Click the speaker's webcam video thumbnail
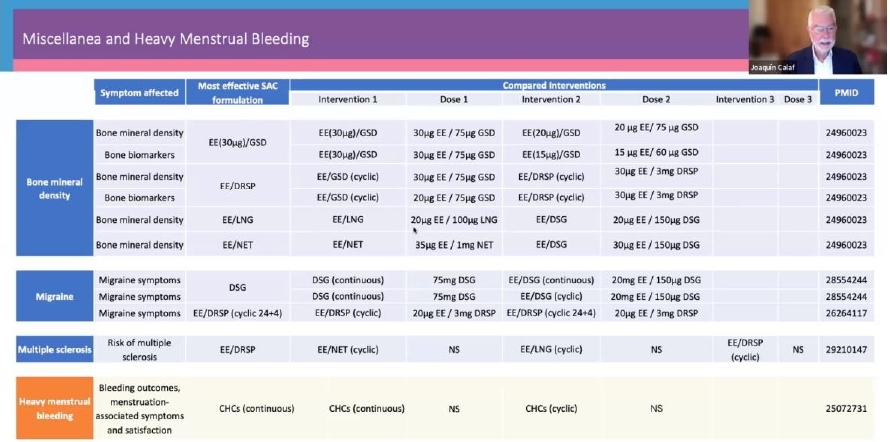Image resolution: width=890 pixels, height=442 pixels. coord(818,37)
